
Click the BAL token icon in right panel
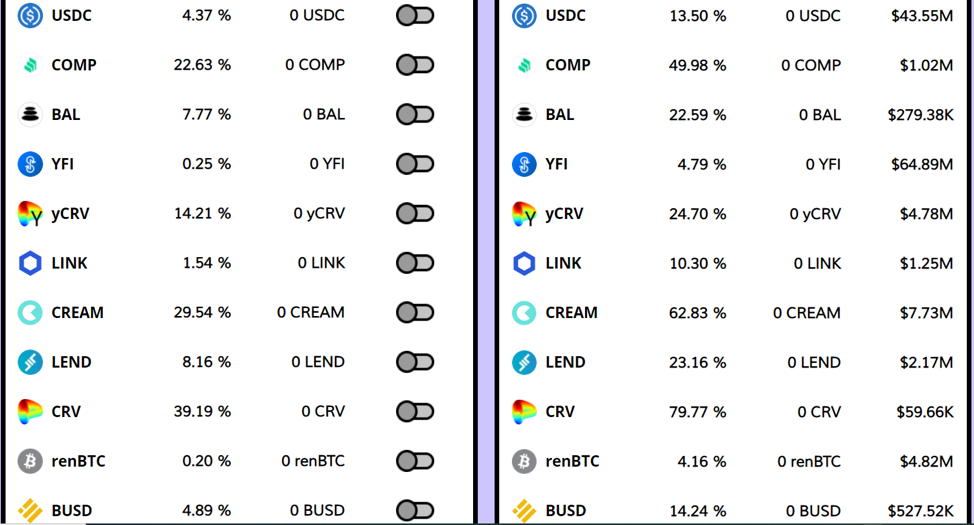524,115
